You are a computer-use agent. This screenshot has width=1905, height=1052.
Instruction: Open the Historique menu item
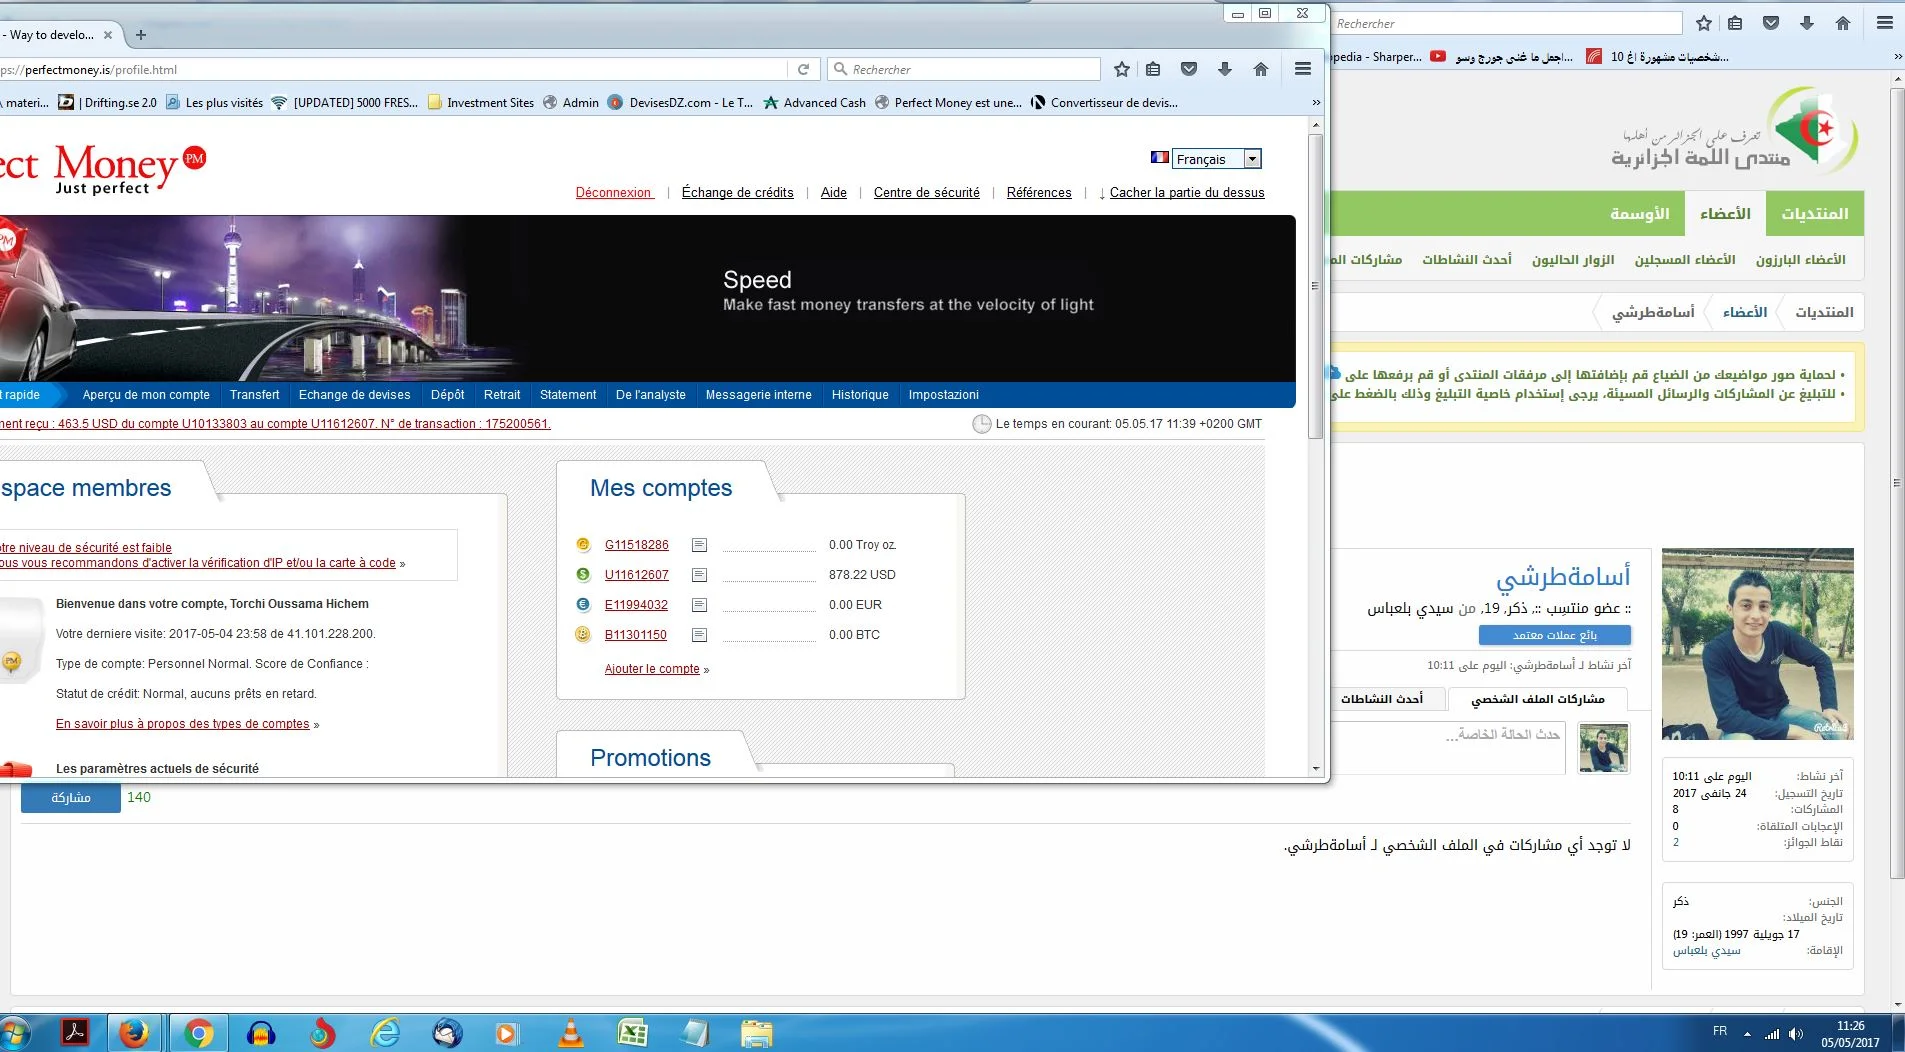pyautogui.click(x=859, y=395)
